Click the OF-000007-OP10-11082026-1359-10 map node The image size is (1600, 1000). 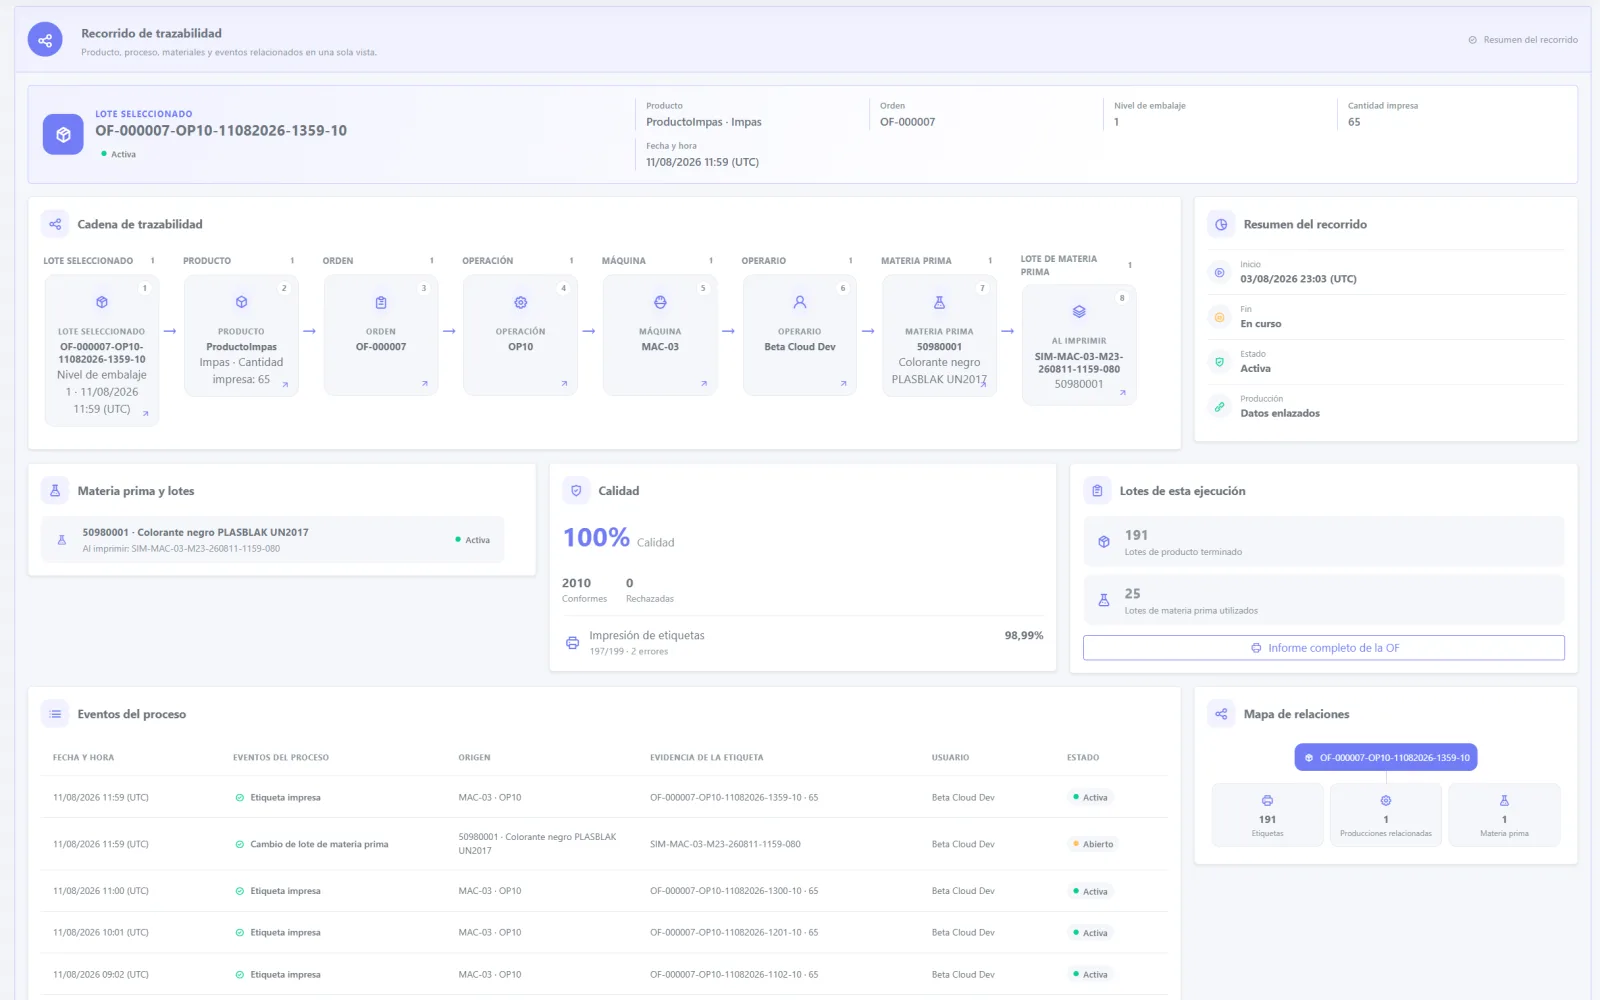(x=1386, y=758)
